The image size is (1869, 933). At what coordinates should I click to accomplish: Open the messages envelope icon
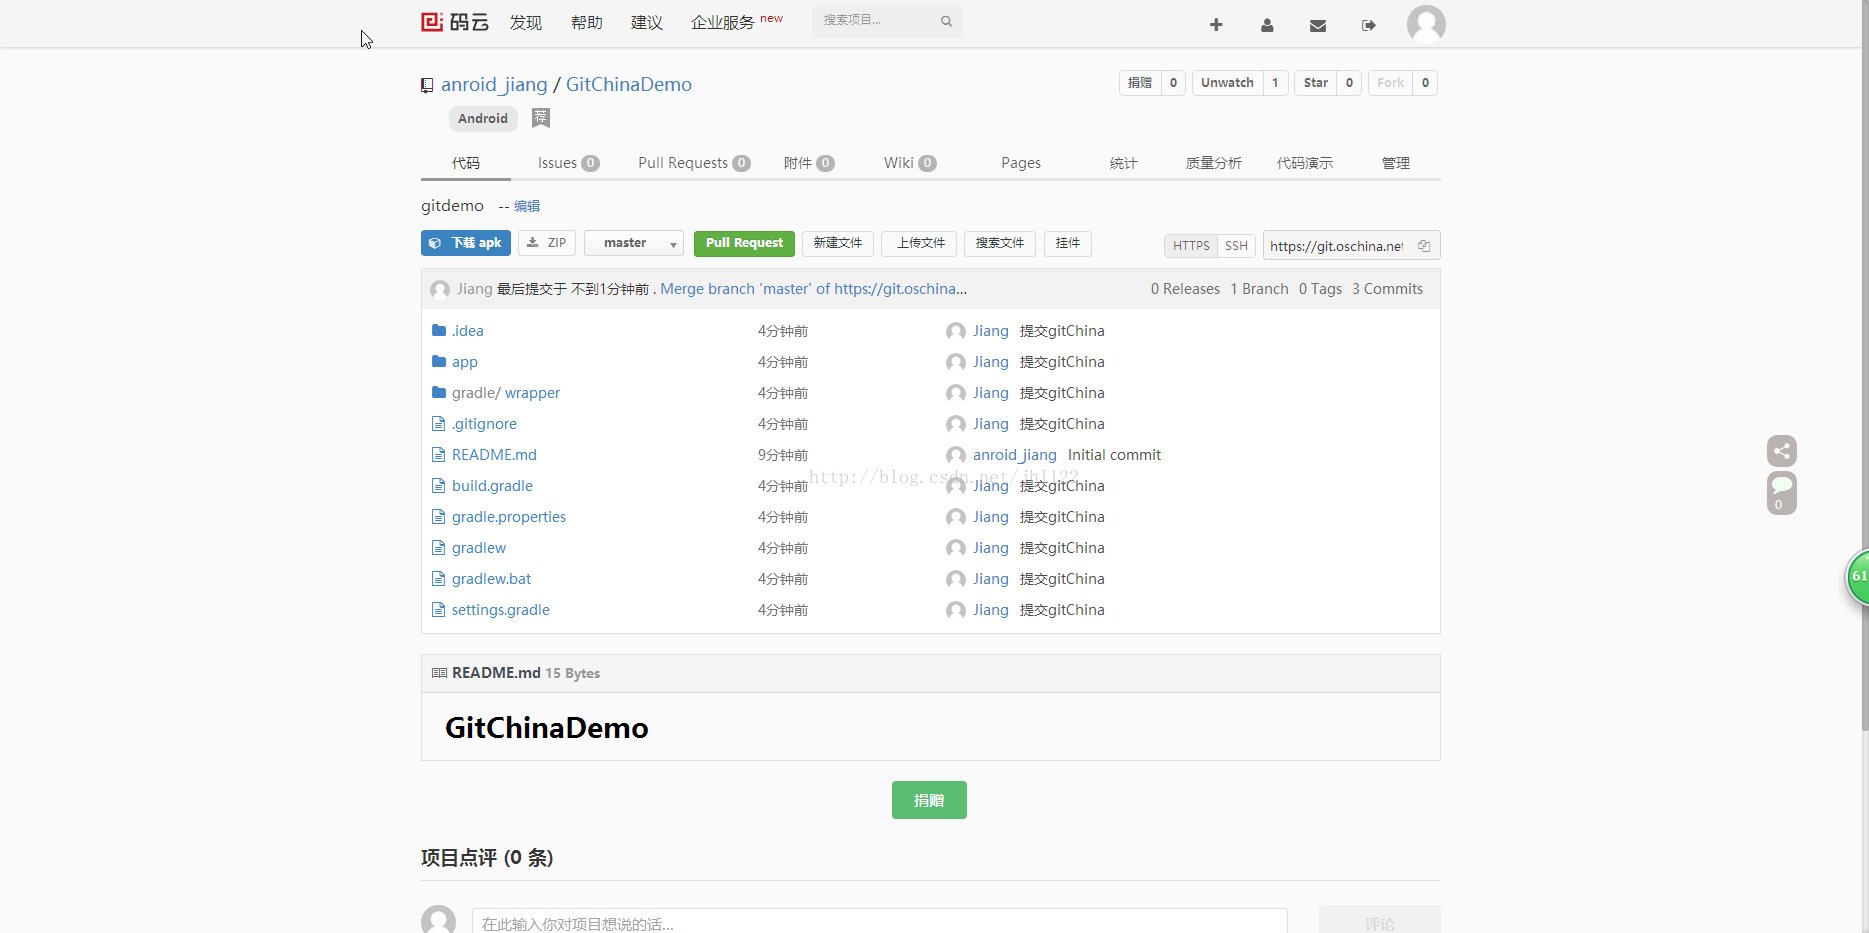point(1318,25)
